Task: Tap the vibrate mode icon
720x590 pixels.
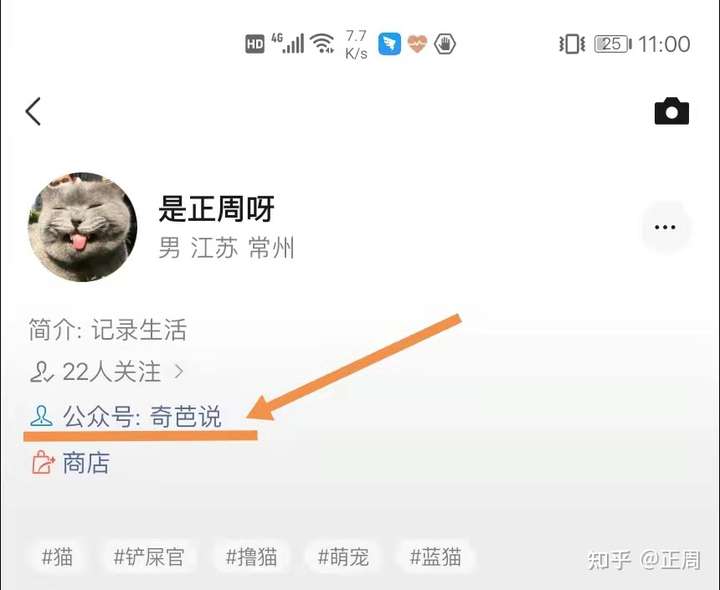Action: tap(572, 44)
